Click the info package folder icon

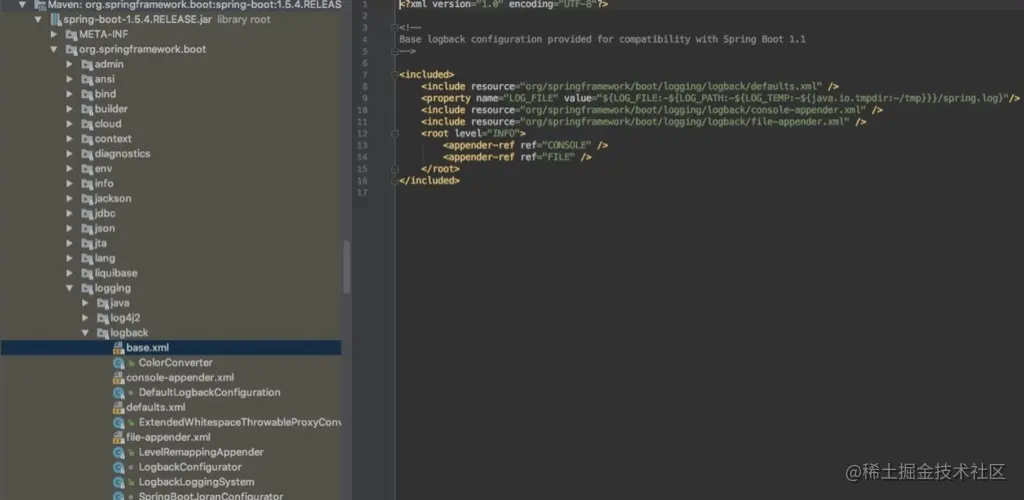(87, 184)
